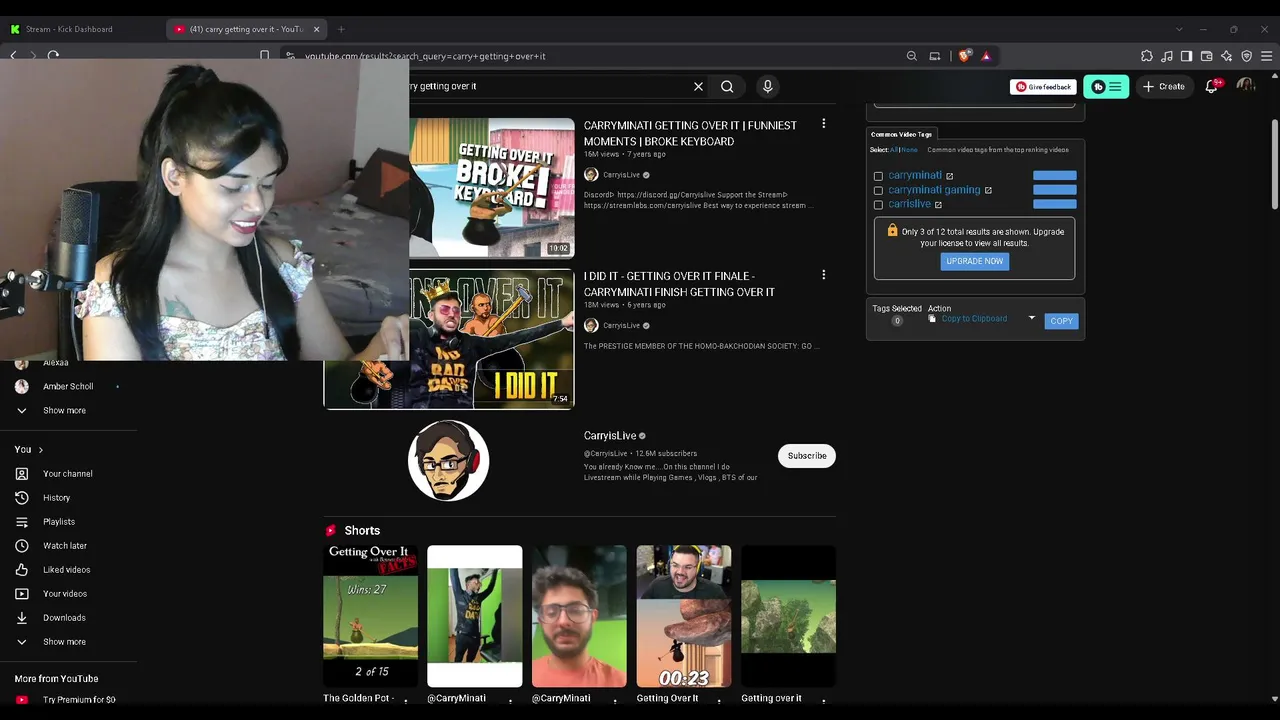This screenshot has height=720, width=1280.
Task: Open the CarryisLive channel avatar
Action: [x=449, y=460]
